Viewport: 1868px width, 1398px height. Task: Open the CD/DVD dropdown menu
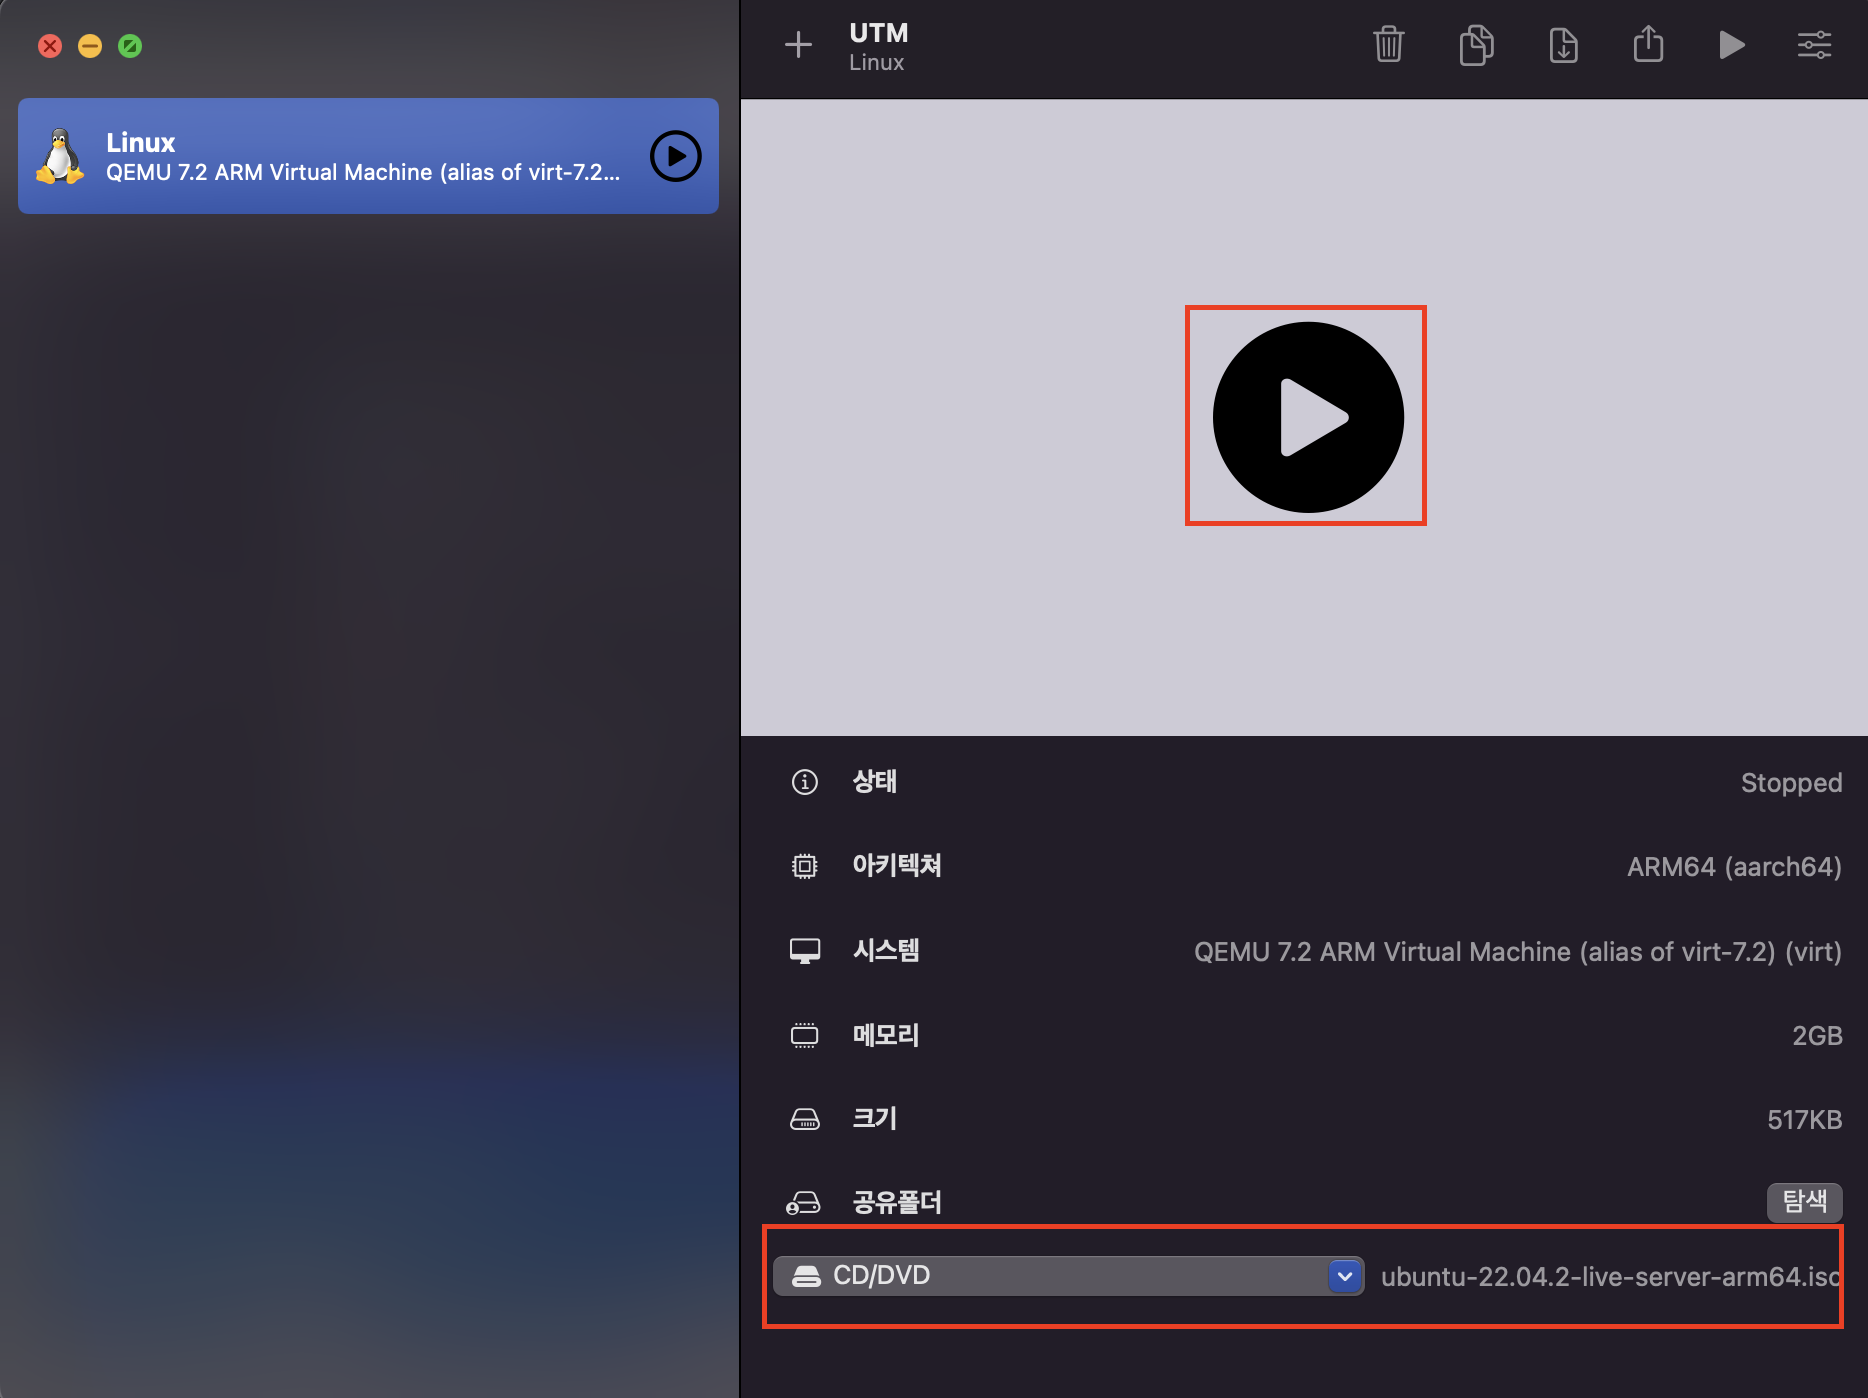point(1068,1276)
